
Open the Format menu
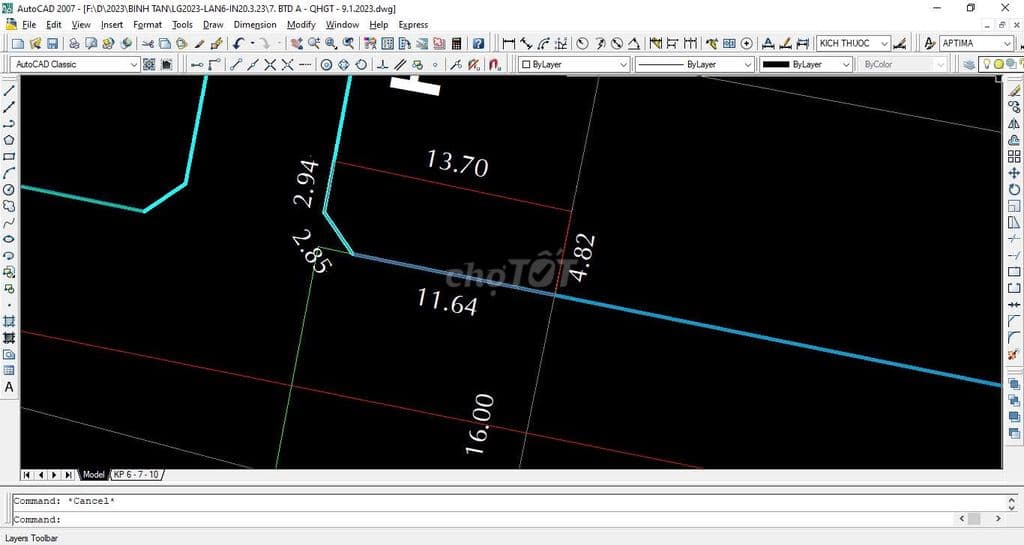tap(147, 25)
